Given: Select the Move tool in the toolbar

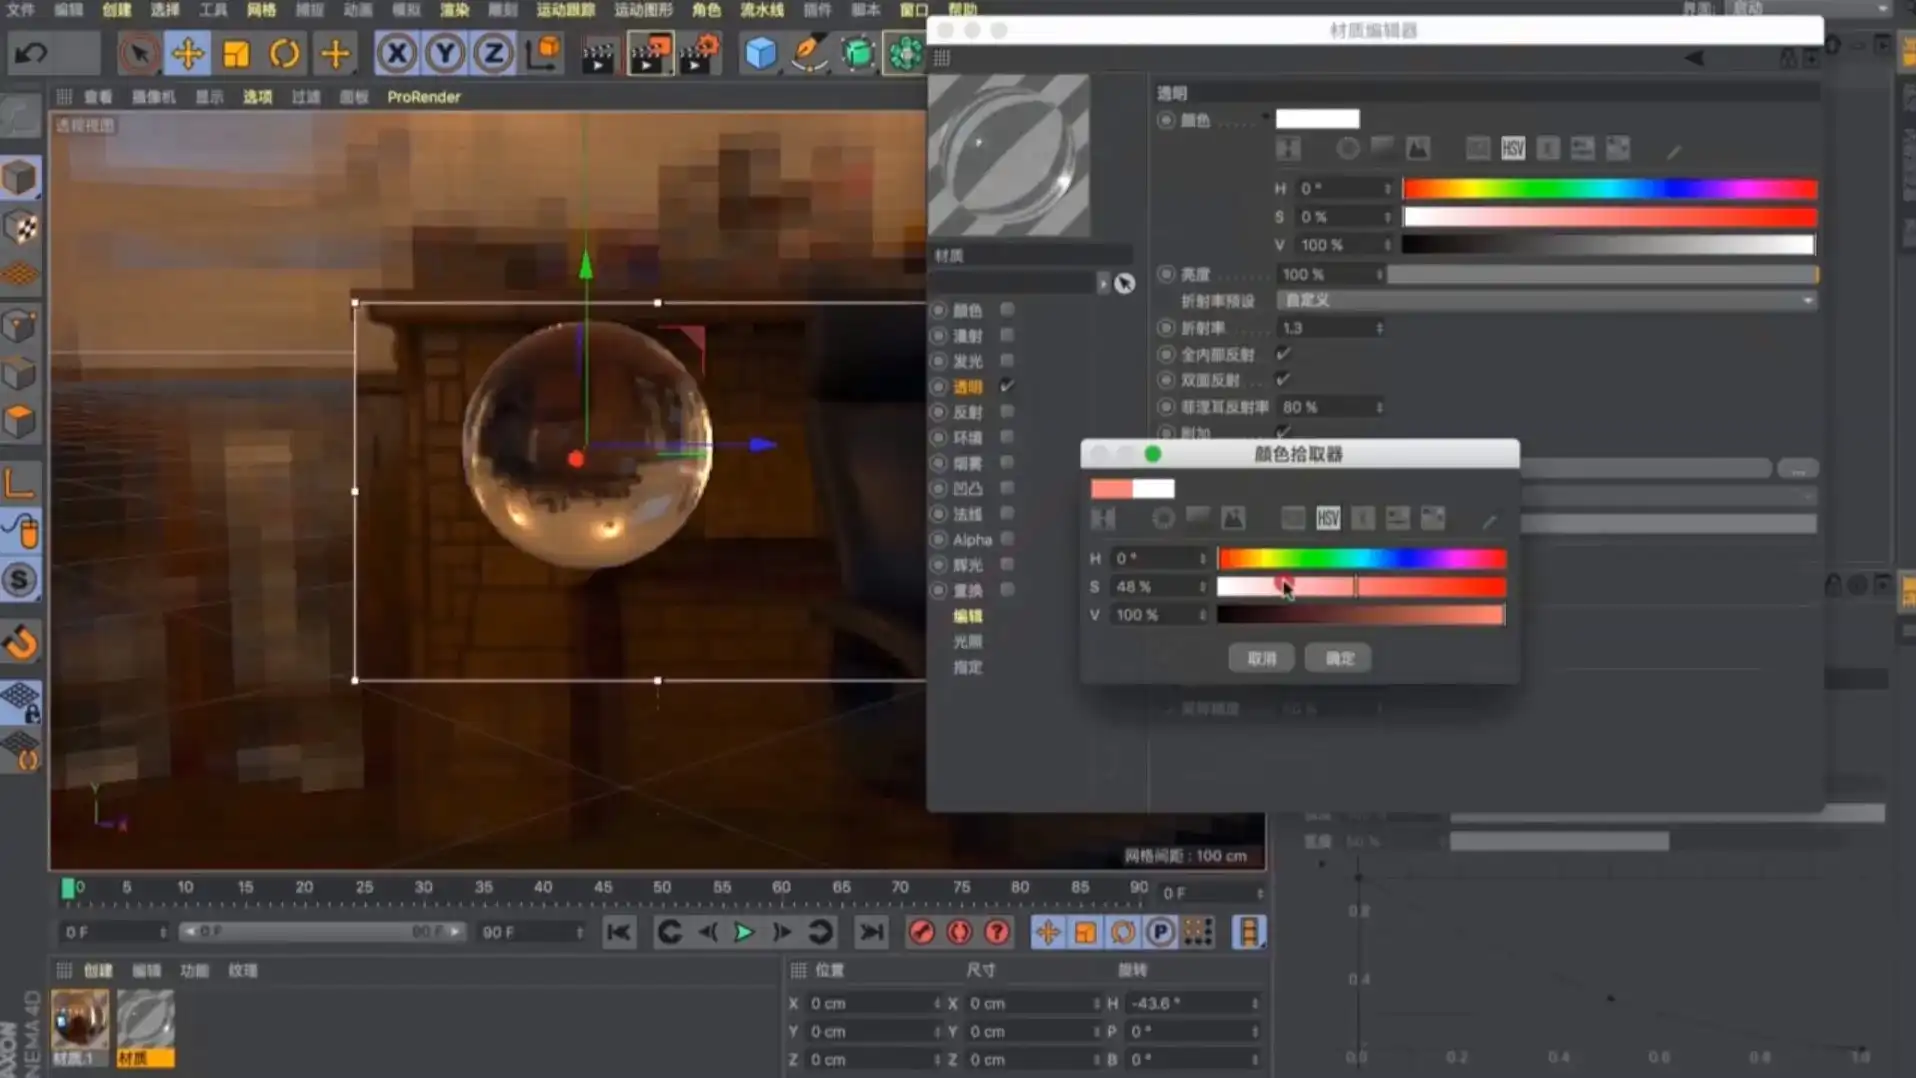Looking at the screenshot, I should (188, 53).
